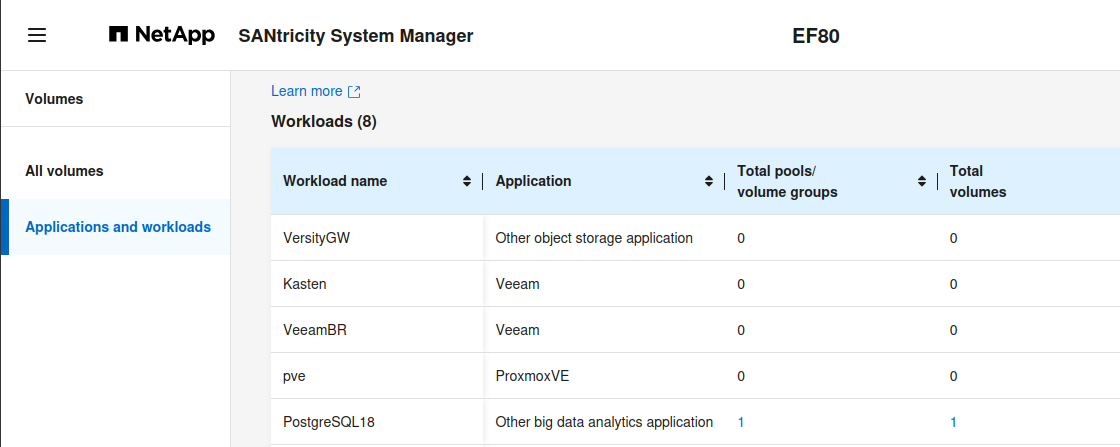Select the pve workload name
This screenshot has width=1120, height=447.
pyautogui.click(x=294, y=376)
